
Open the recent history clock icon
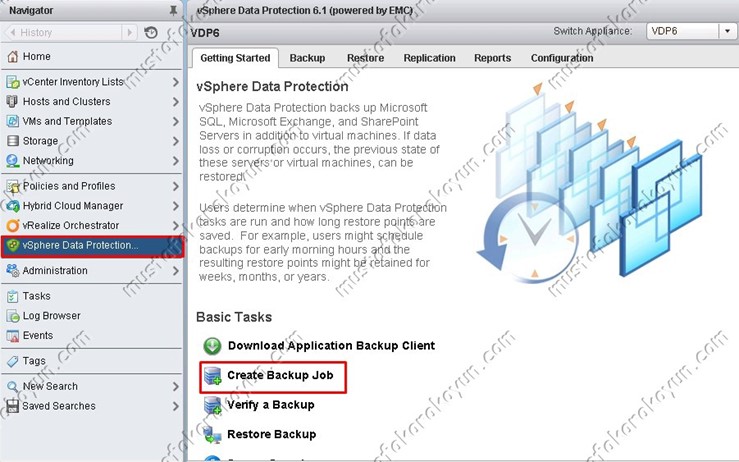click(x=151, y=33)
